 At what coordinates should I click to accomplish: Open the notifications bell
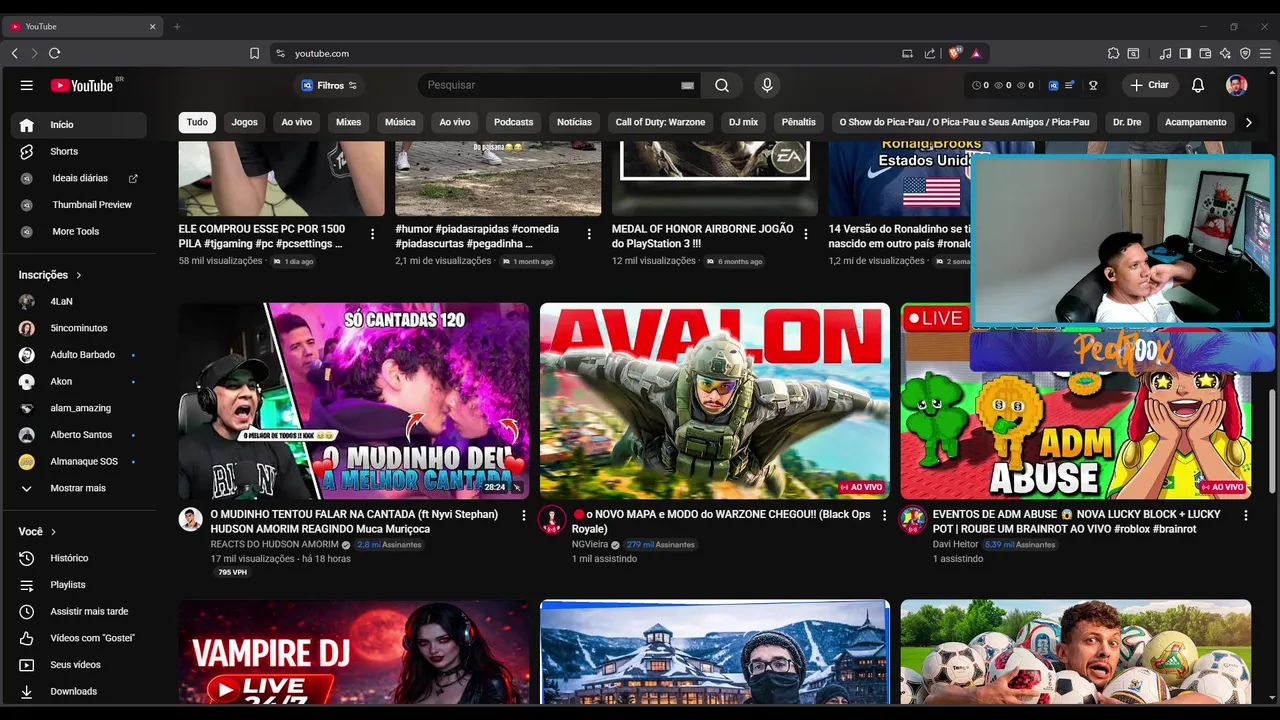(1198, 85)
